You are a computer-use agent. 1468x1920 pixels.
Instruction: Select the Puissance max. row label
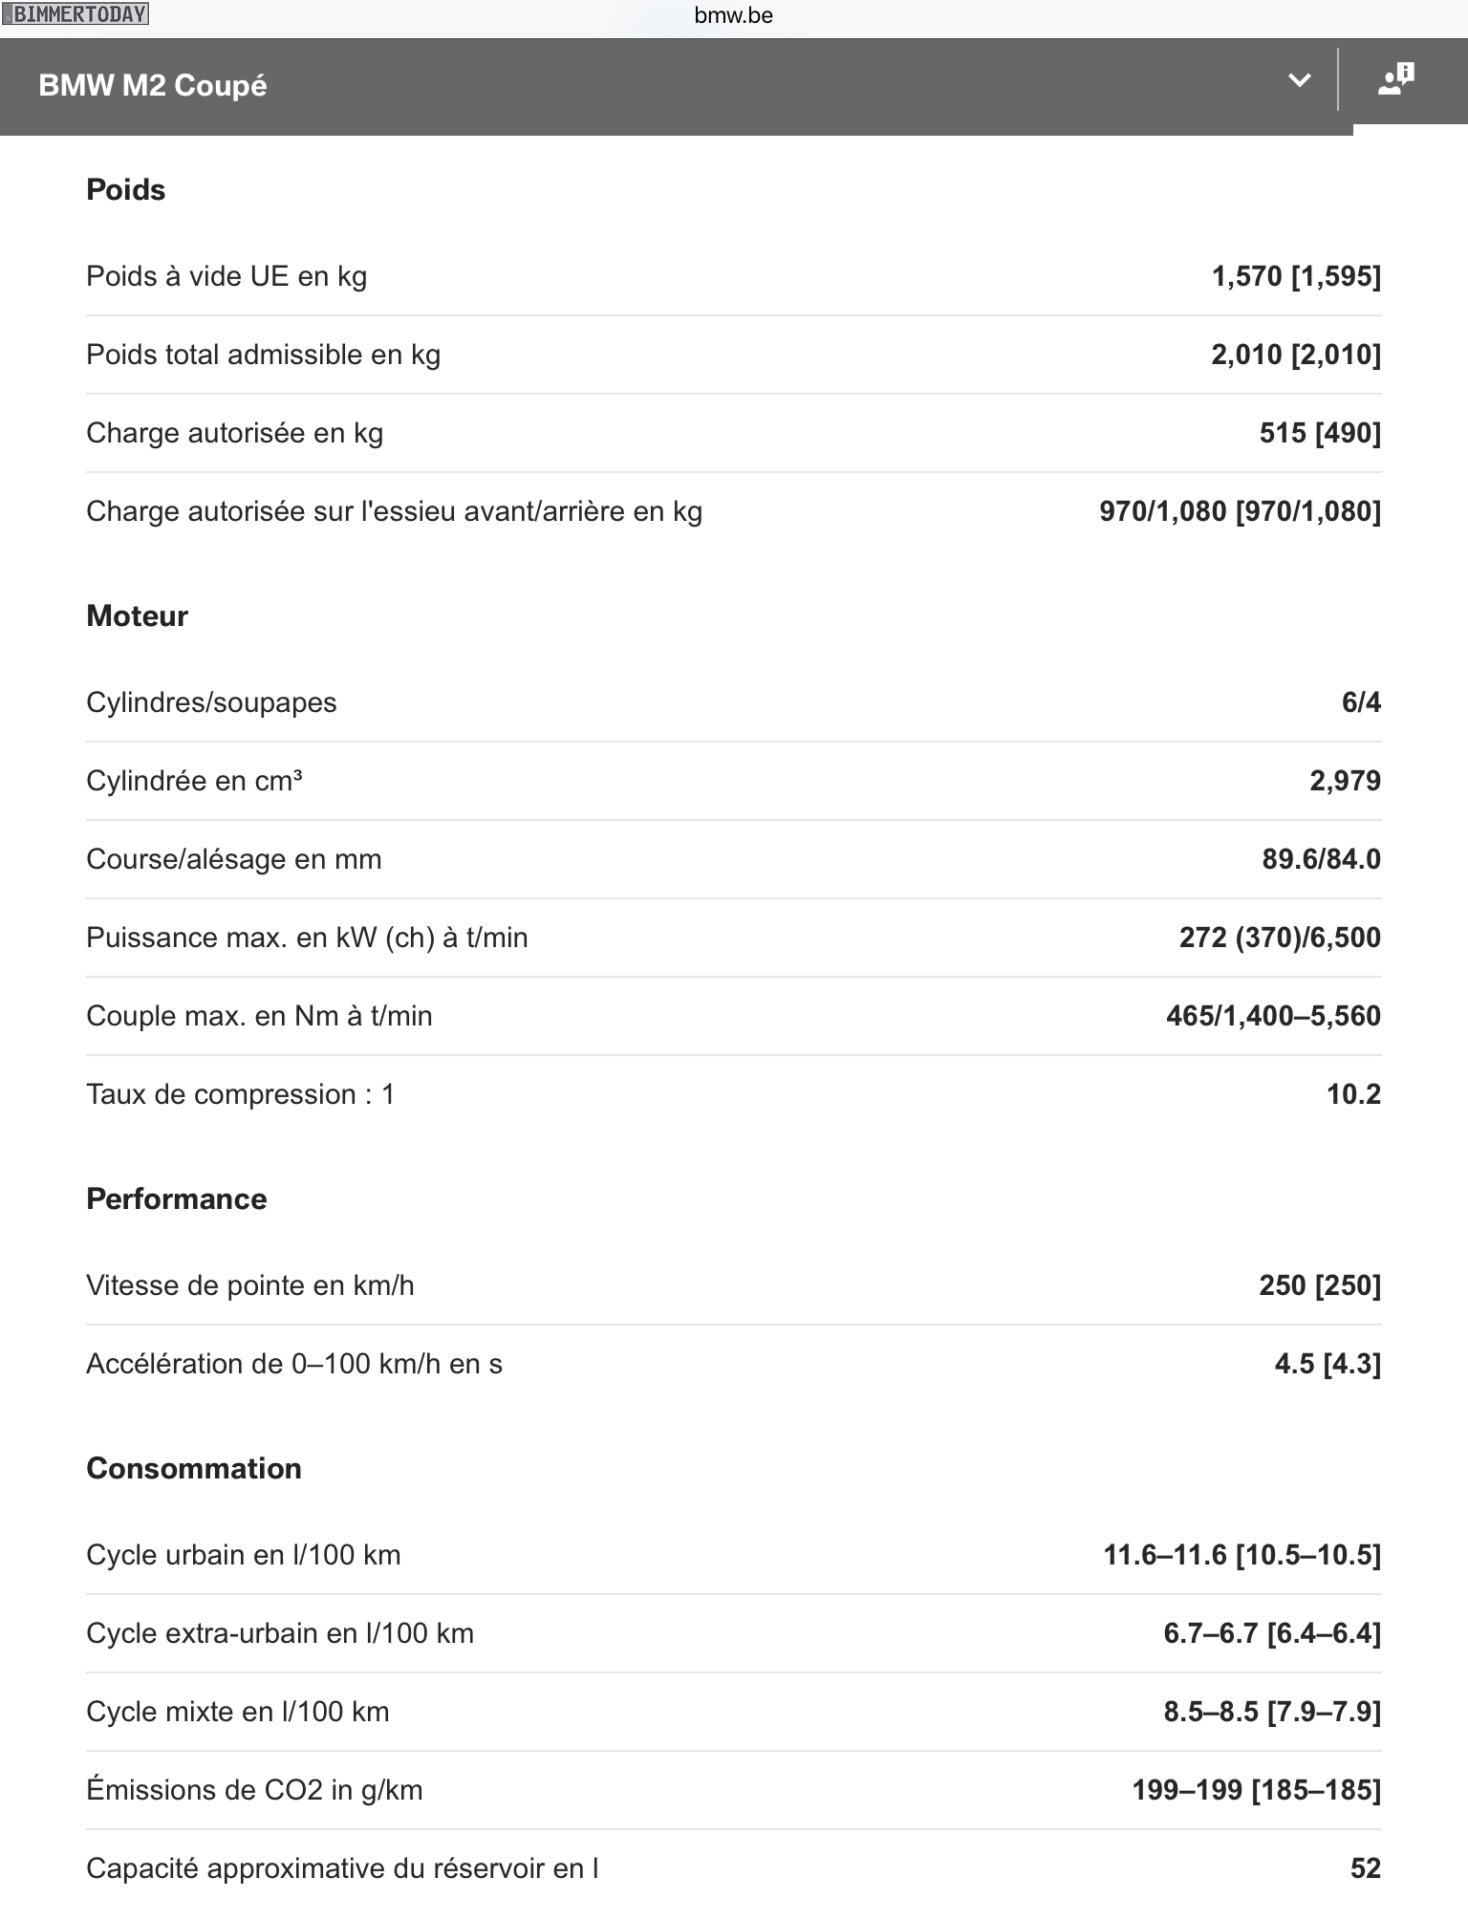point(306,938)
